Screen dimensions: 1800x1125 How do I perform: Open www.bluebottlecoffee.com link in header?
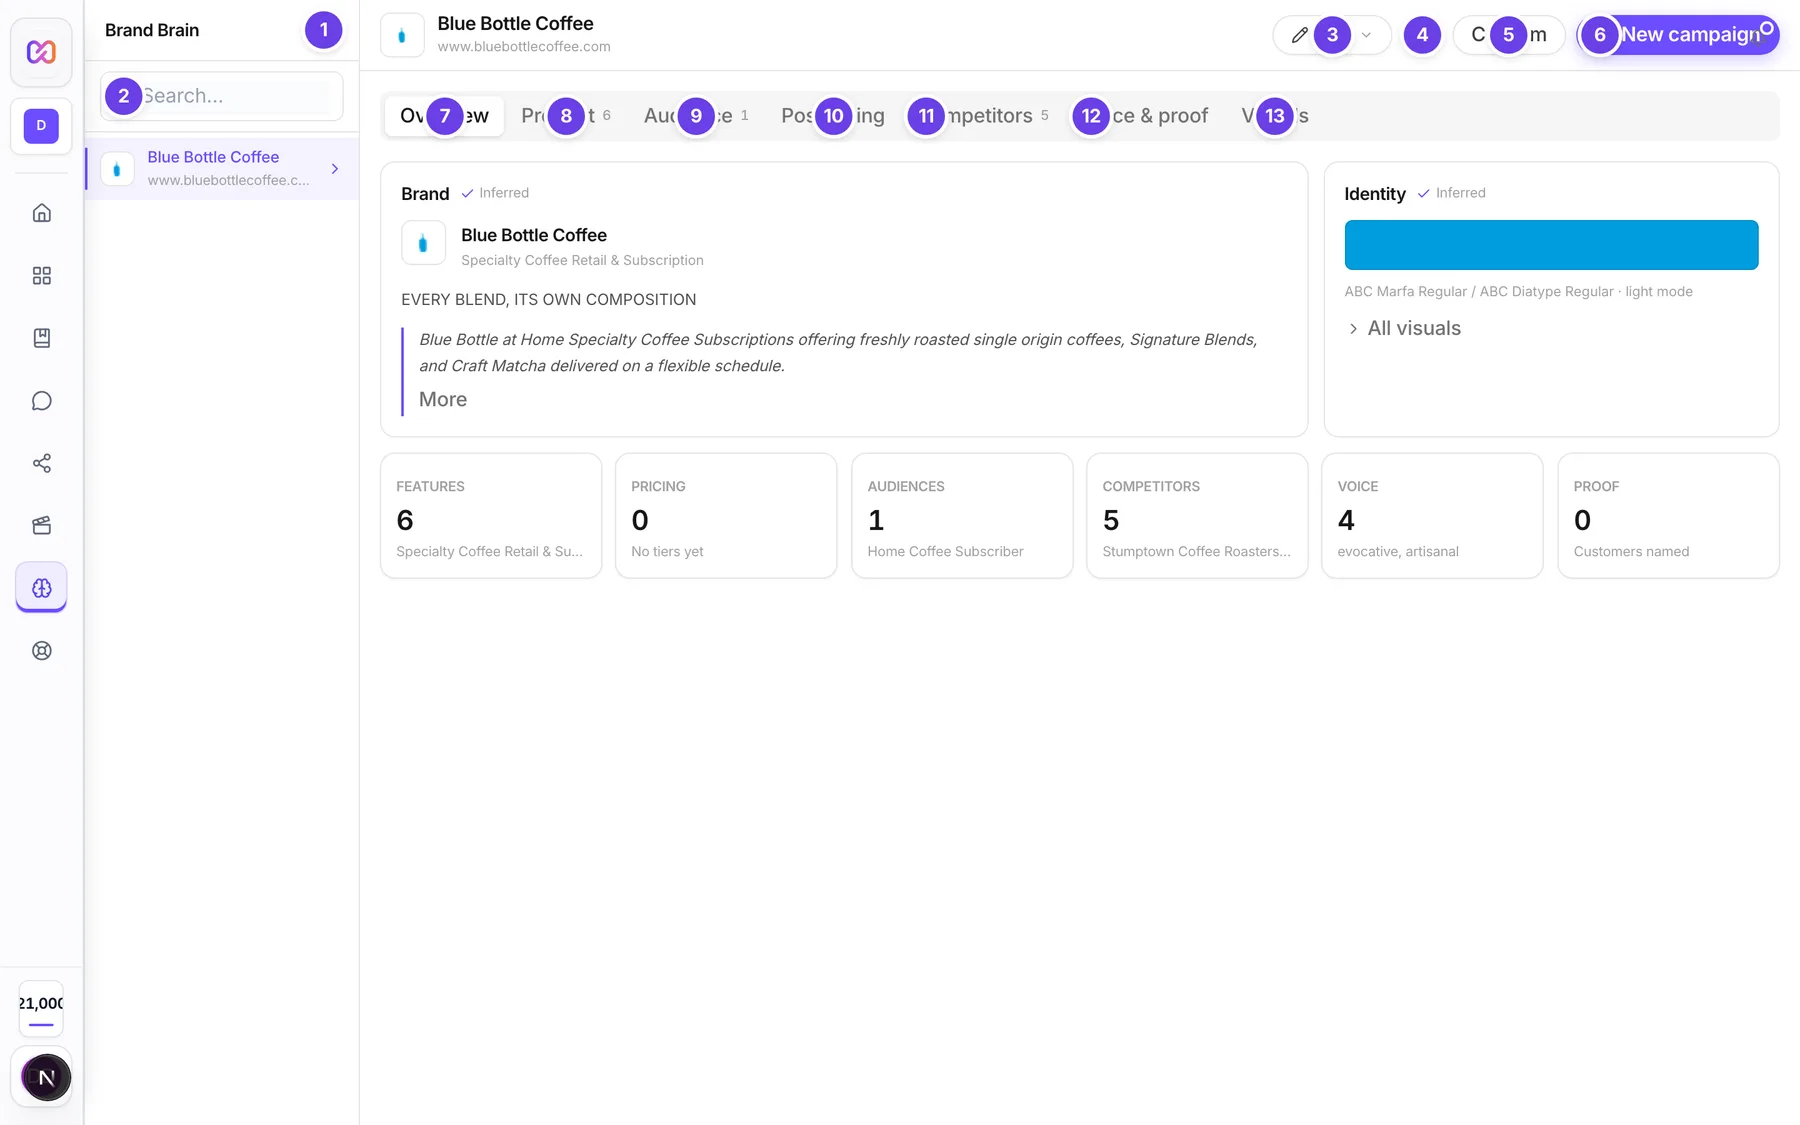pyautogui.click(x=524, y=47)
